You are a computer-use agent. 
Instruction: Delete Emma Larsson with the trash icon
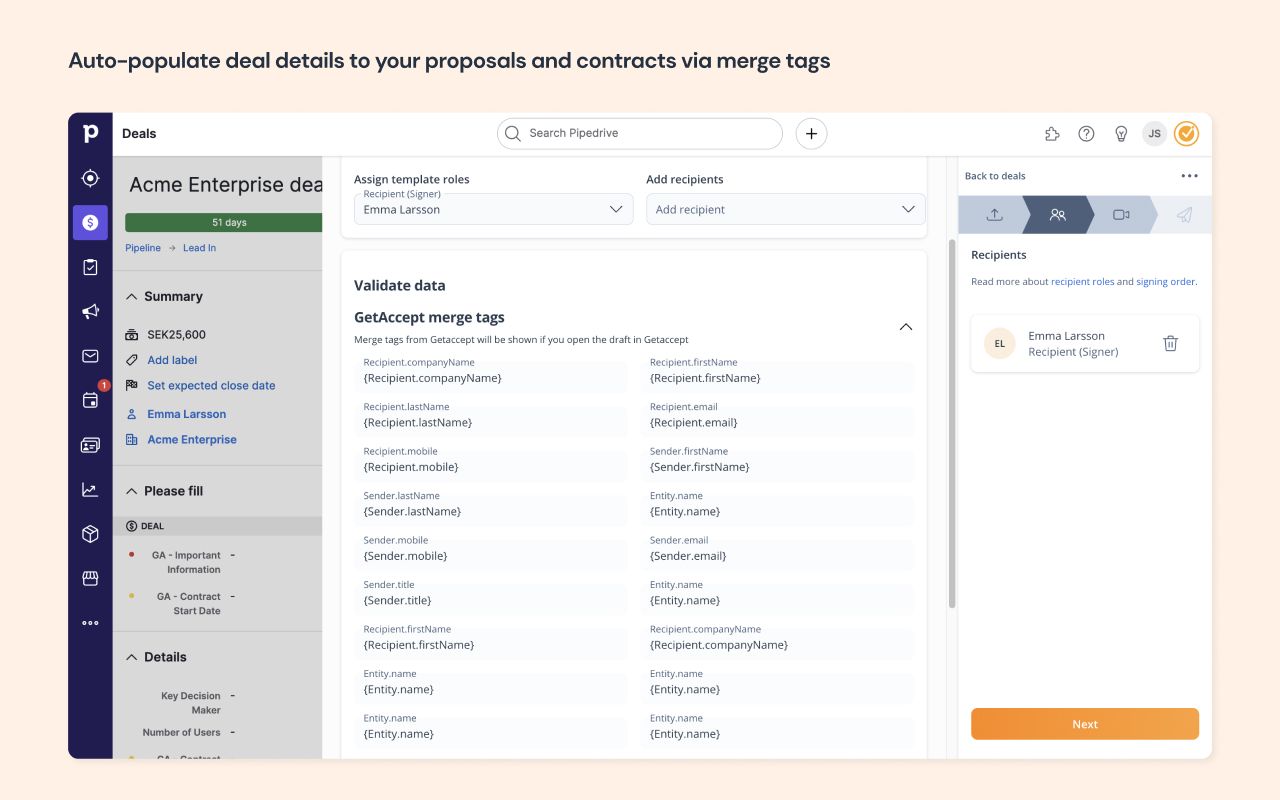(1170, 343)
